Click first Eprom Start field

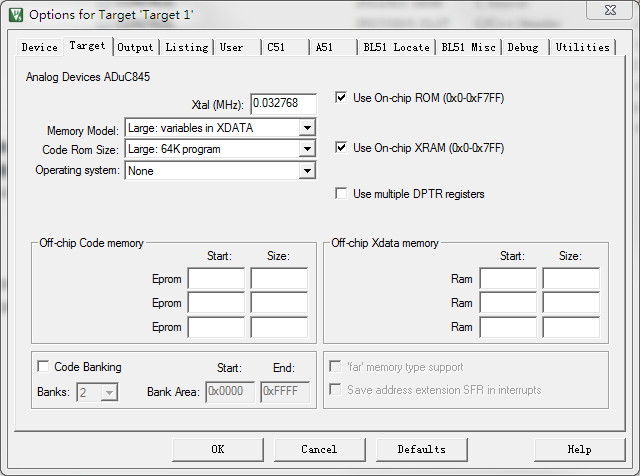216,279
